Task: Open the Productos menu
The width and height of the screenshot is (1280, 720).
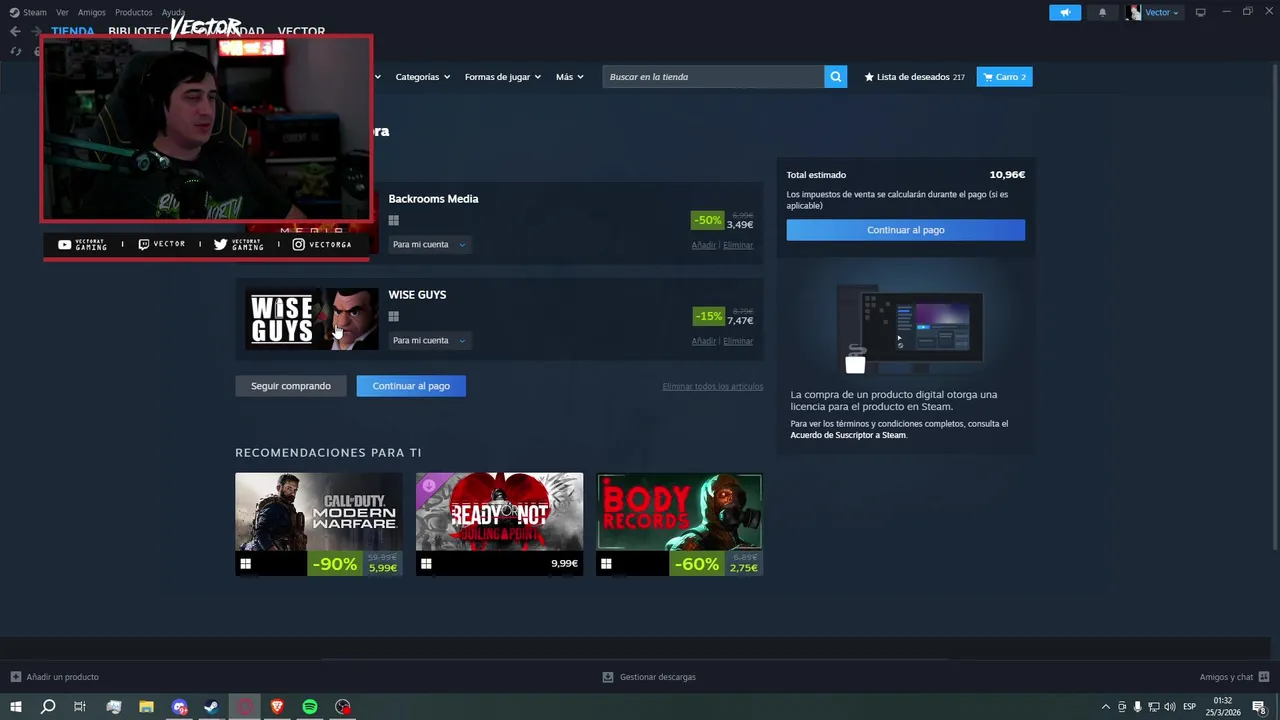Action: (x=133, y=12)
